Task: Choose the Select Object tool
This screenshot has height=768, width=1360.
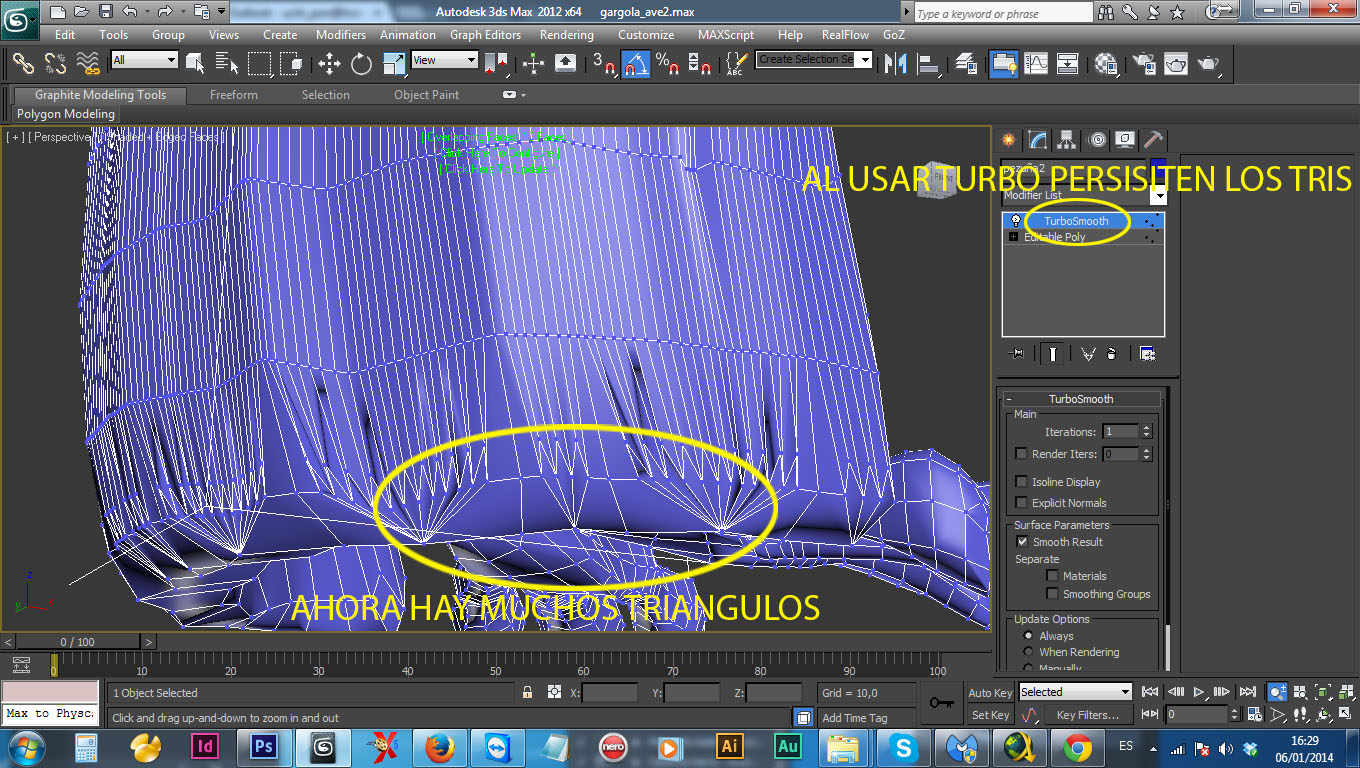Action: 195,63
